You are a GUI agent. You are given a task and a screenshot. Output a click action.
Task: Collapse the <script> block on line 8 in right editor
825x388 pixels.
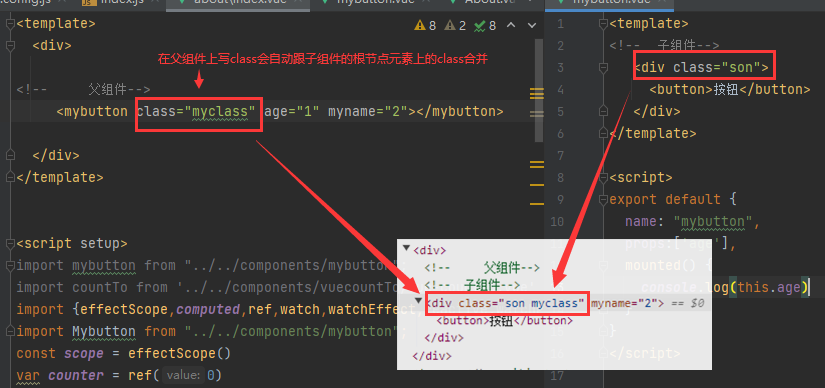coord(603,177)
